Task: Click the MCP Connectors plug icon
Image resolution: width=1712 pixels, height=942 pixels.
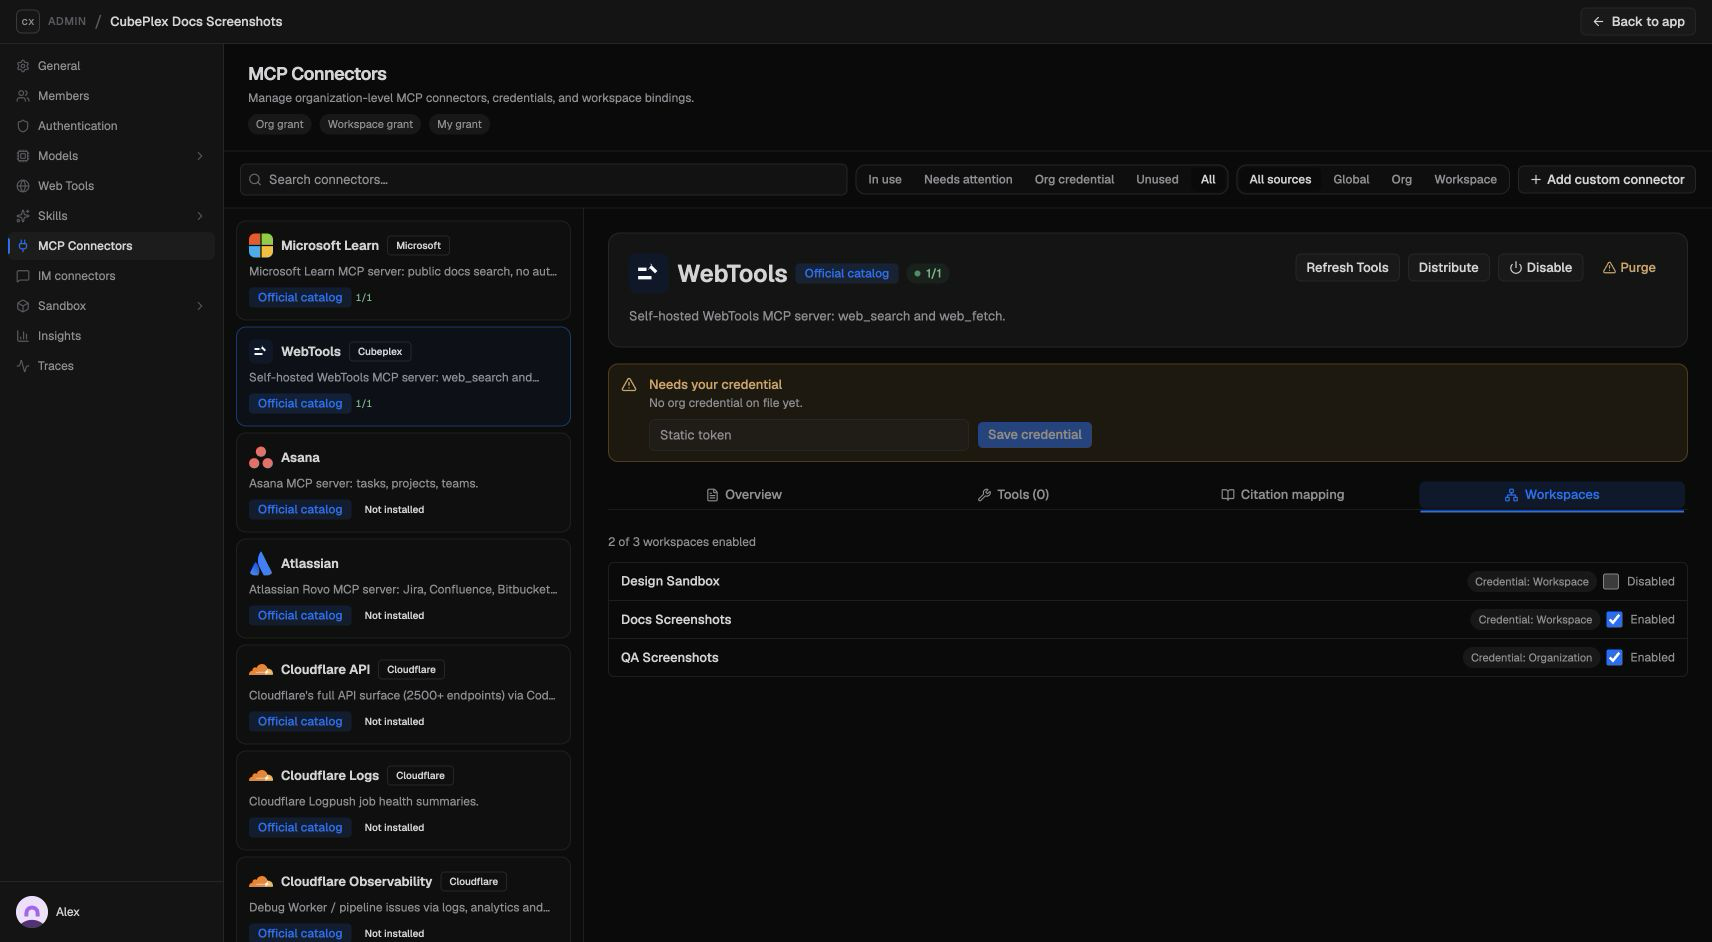Action: tap(23, 246)
